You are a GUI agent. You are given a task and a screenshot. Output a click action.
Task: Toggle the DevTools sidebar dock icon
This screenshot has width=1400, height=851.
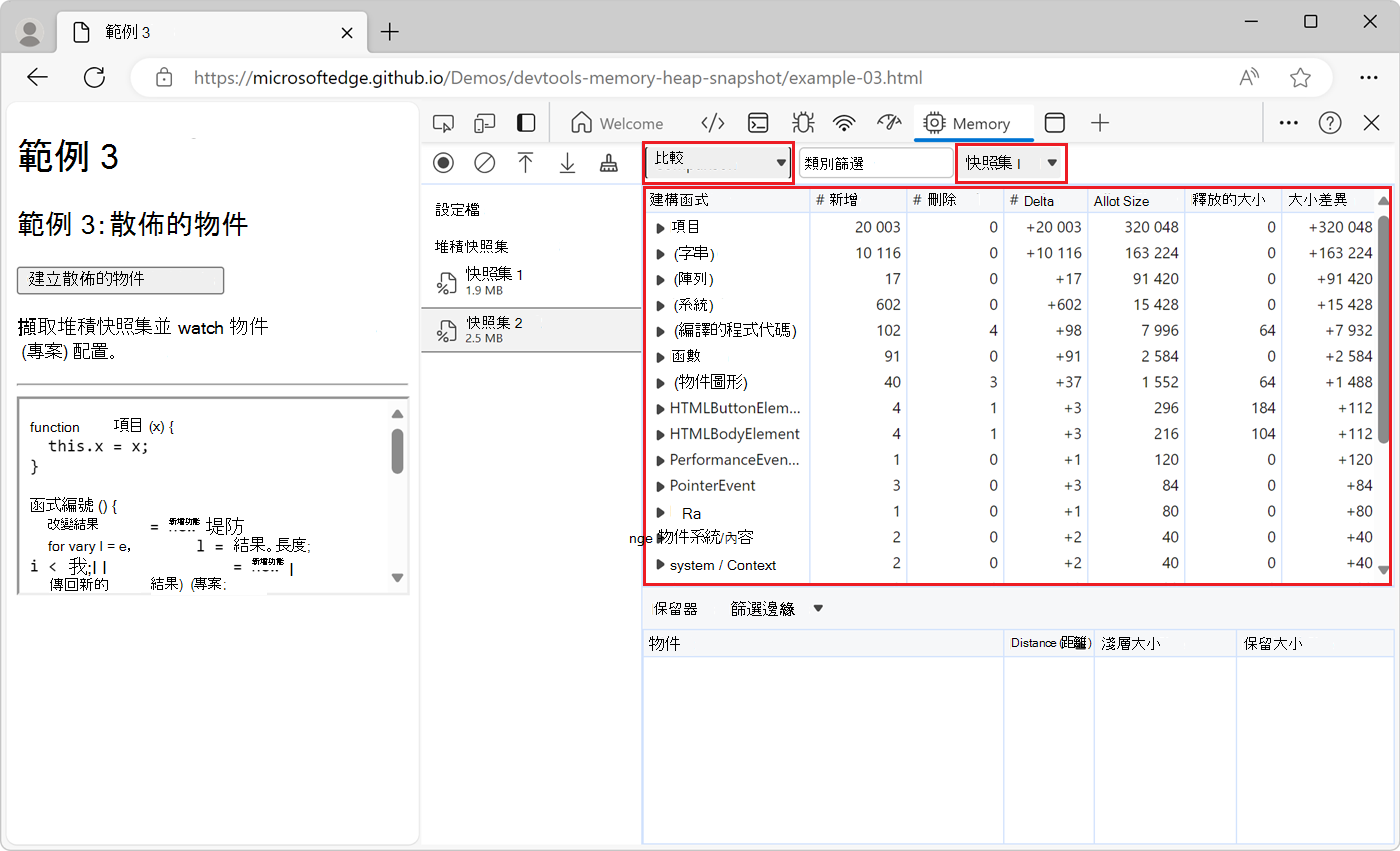coord(526,123)
